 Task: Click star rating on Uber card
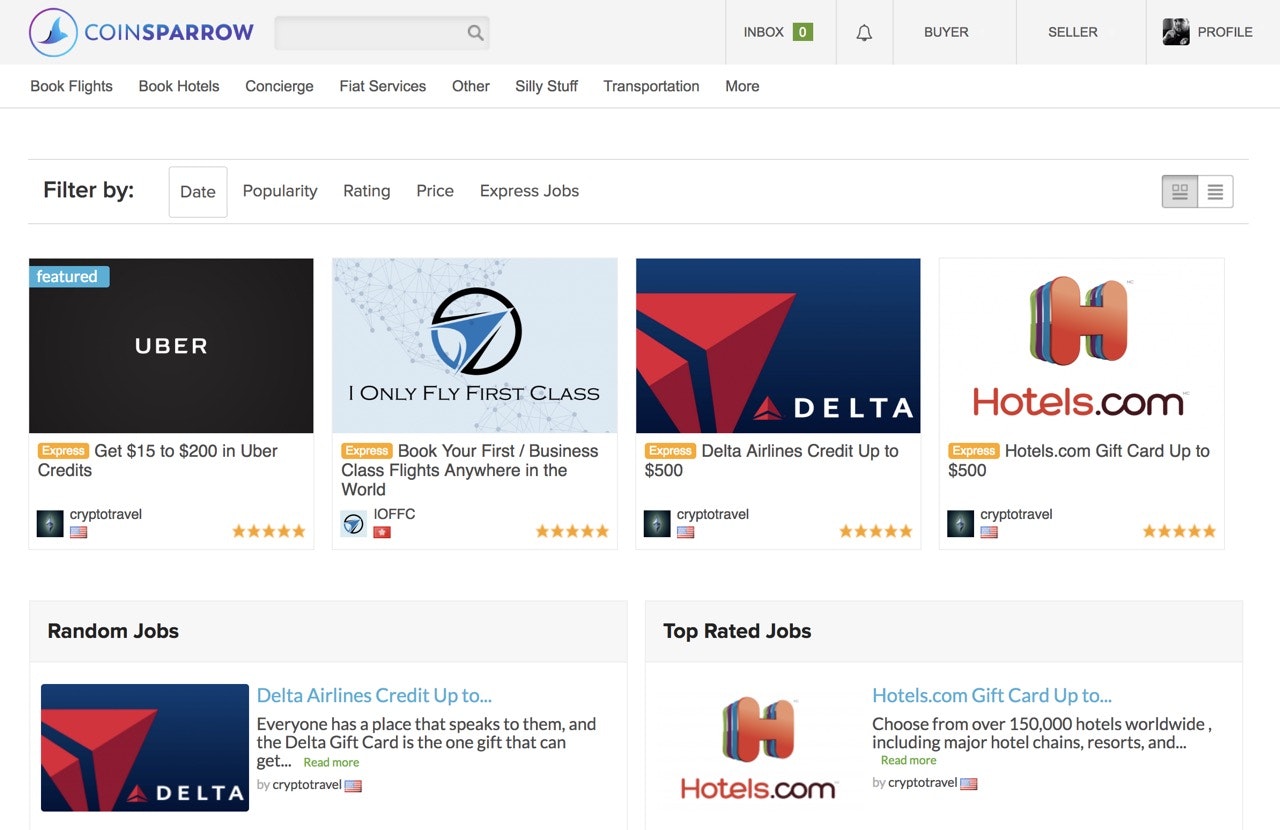click(269, 531)
